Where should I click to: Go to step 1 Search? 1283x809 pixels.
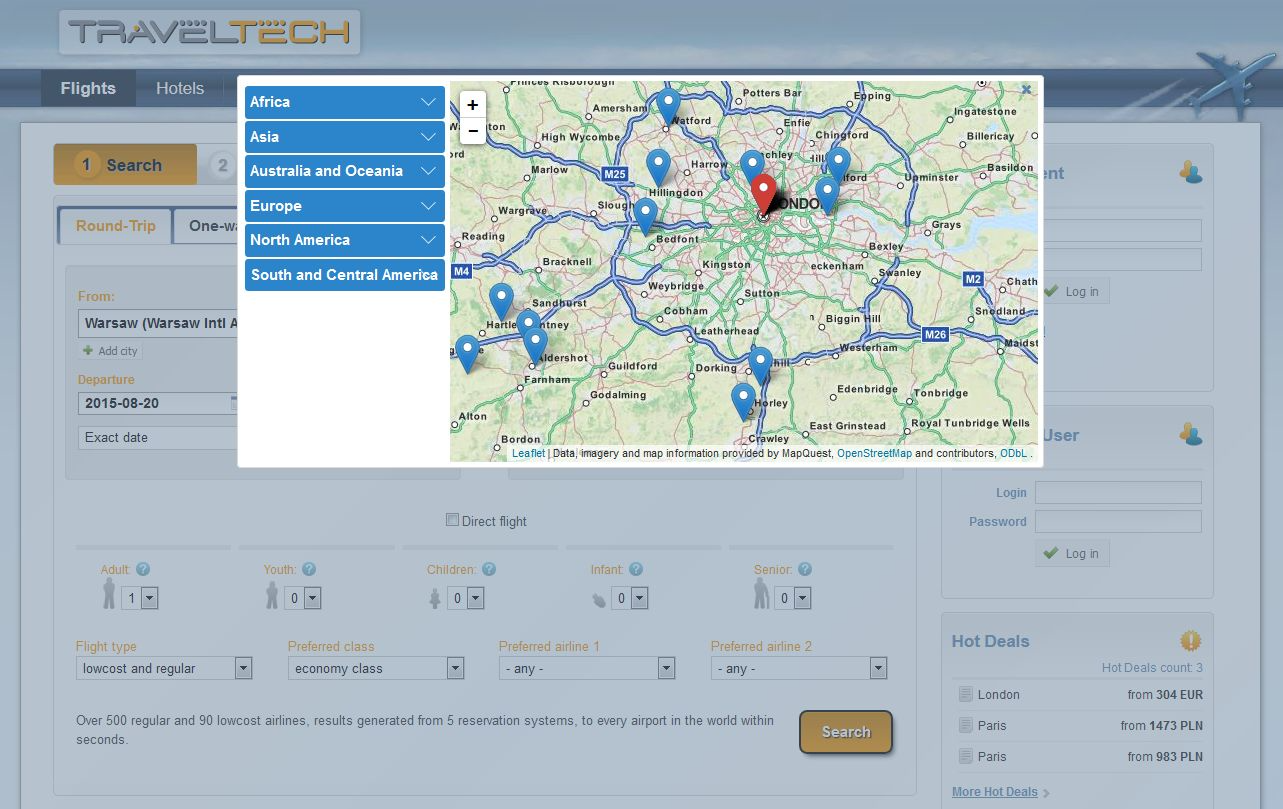[x=125, y=165]
